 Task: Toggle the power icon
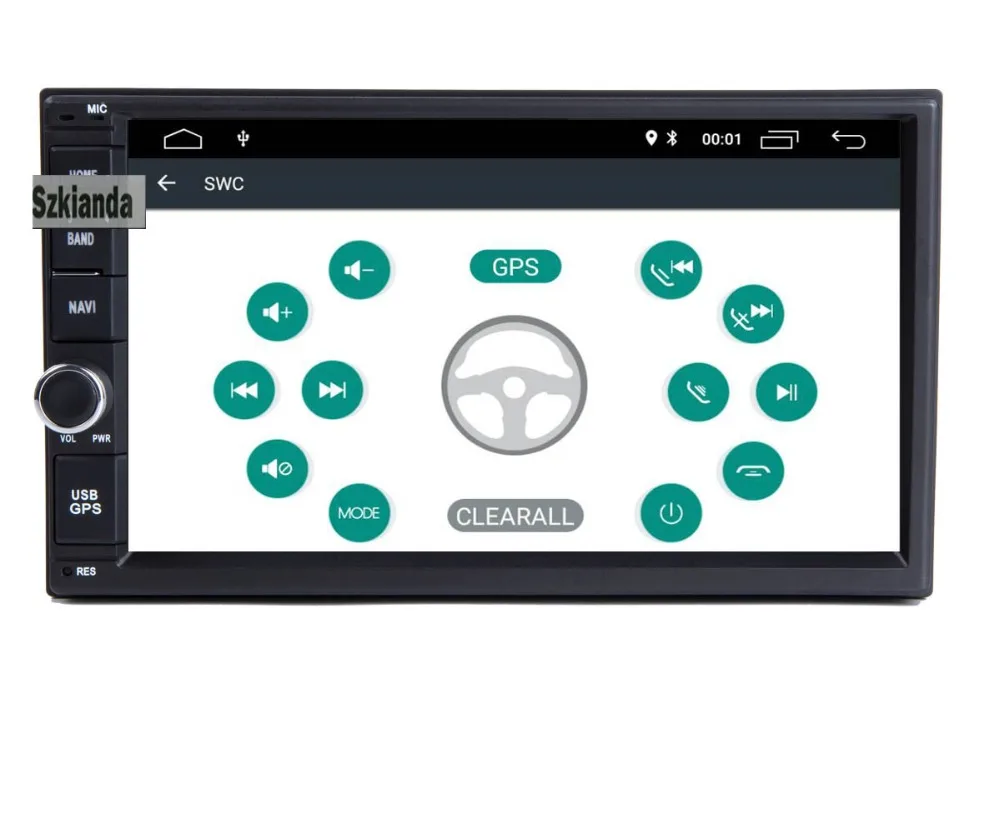[670, 513]
